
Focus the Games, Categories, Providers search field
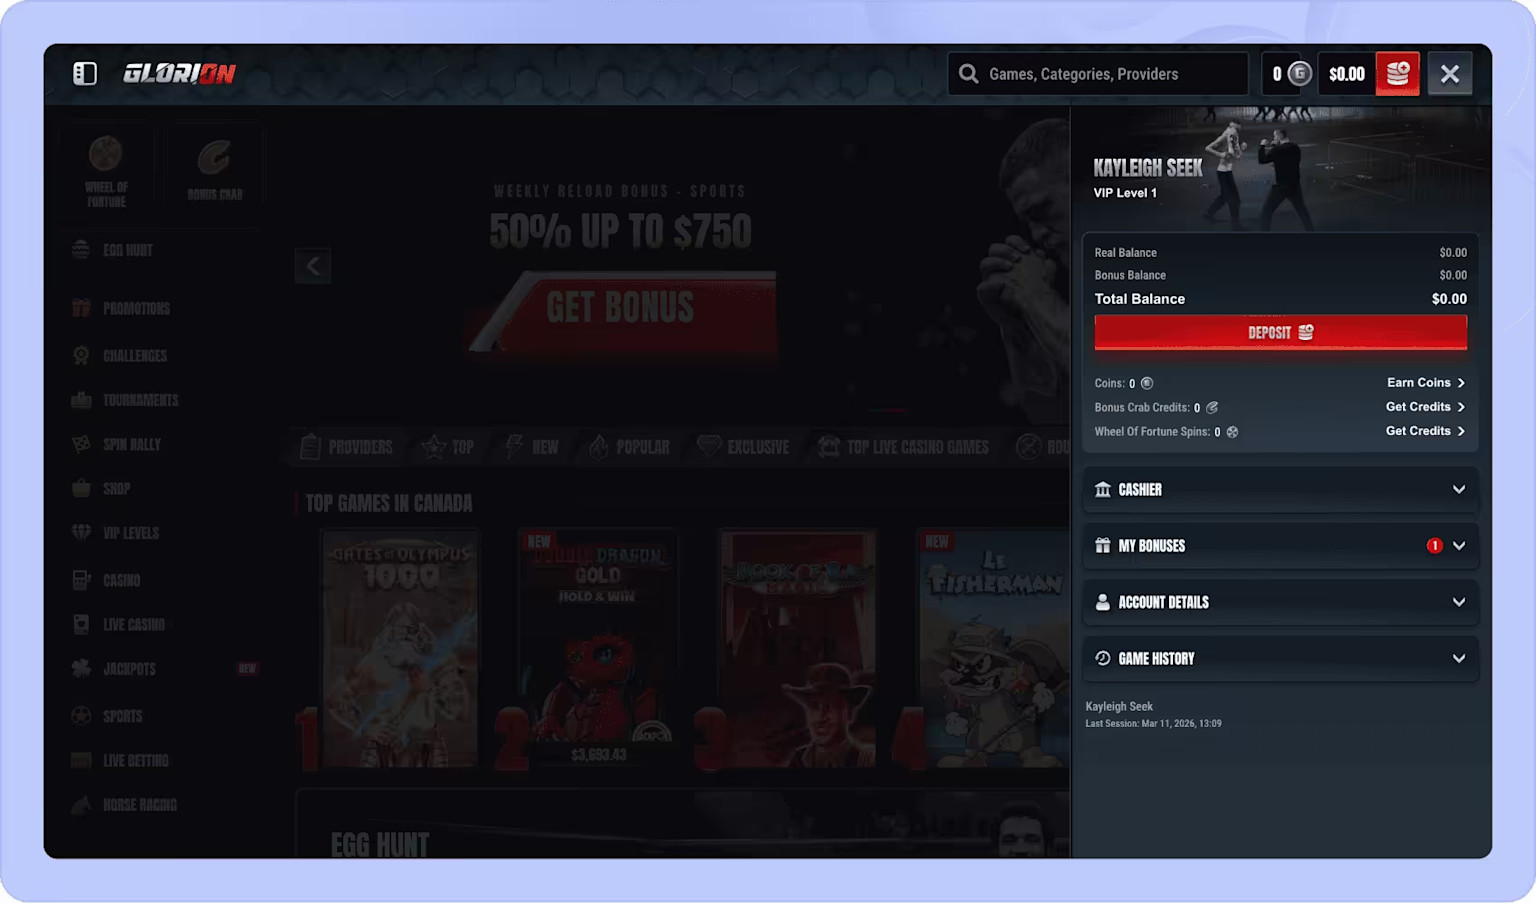coord(1098,74)
